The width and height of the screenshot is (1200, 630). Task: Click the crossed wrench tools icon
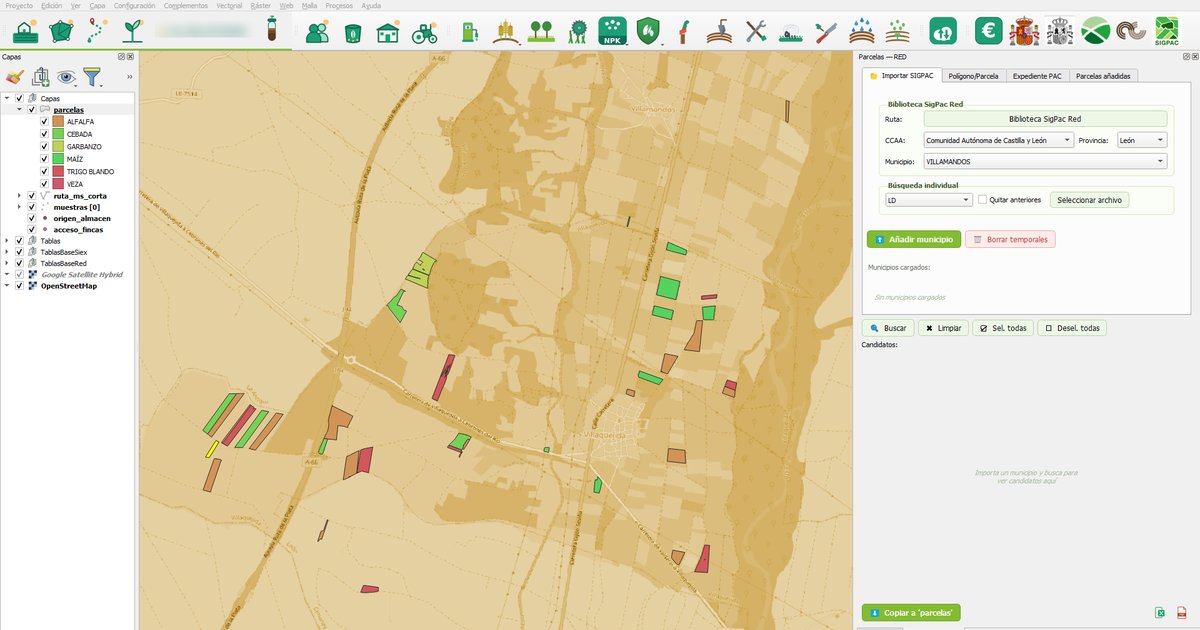click(756, 32)
